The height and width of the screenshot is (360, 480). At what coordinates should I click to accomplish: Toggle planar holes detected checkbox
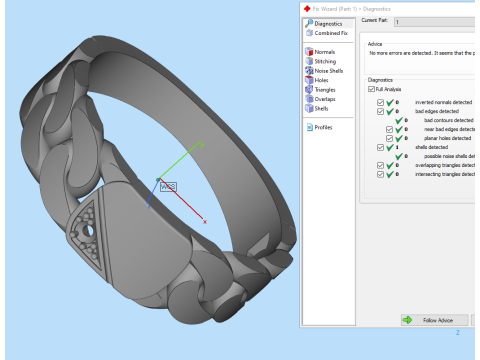tap(389, 138)
